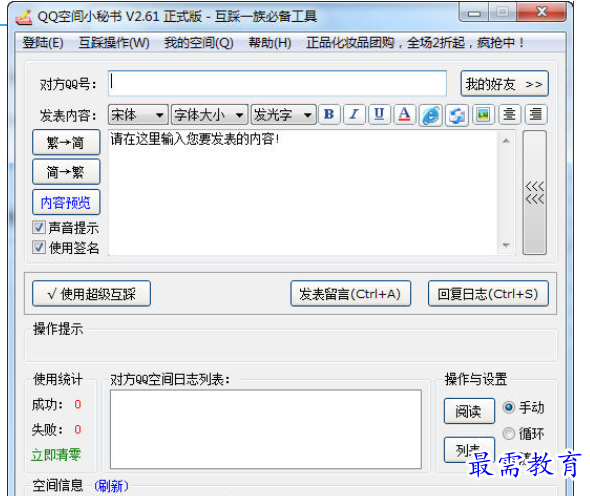590x496 pixels.
Task: Click 立即清零 reset link
Action: (x=56, y=455)
